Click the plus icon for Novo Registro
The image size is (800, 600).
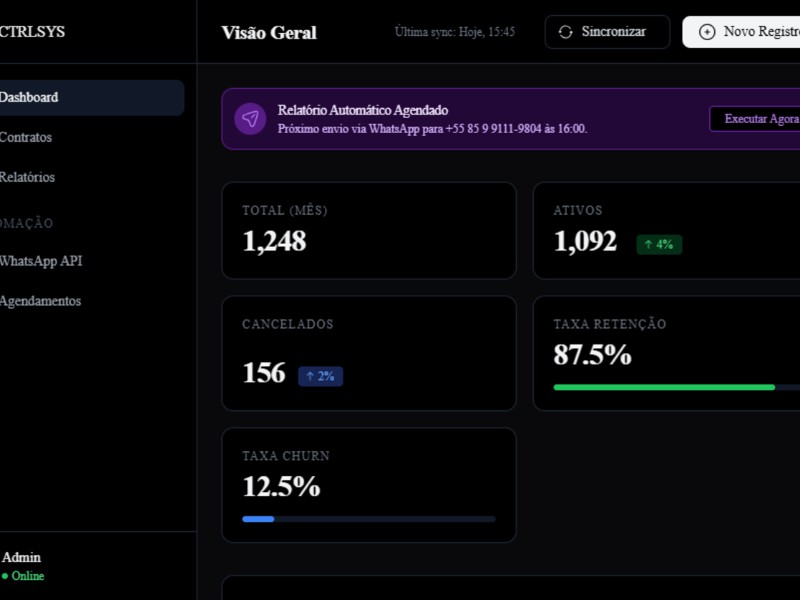coord(707,32)
